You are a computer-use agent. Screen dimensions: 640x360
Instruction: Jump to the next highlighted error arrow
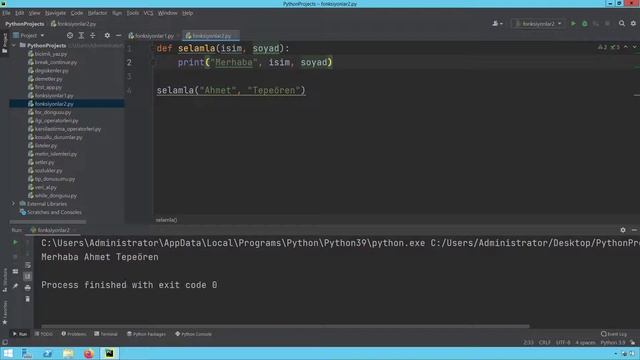pyautogui.click(x=634, y=47)
